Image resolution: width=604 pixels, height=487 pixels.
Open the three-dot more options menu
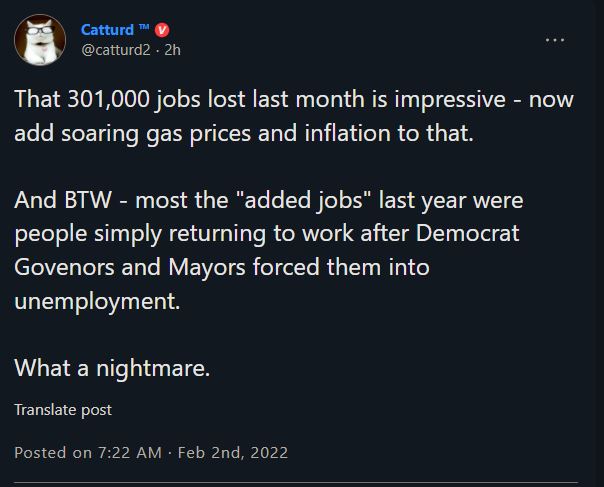point(555,40)
